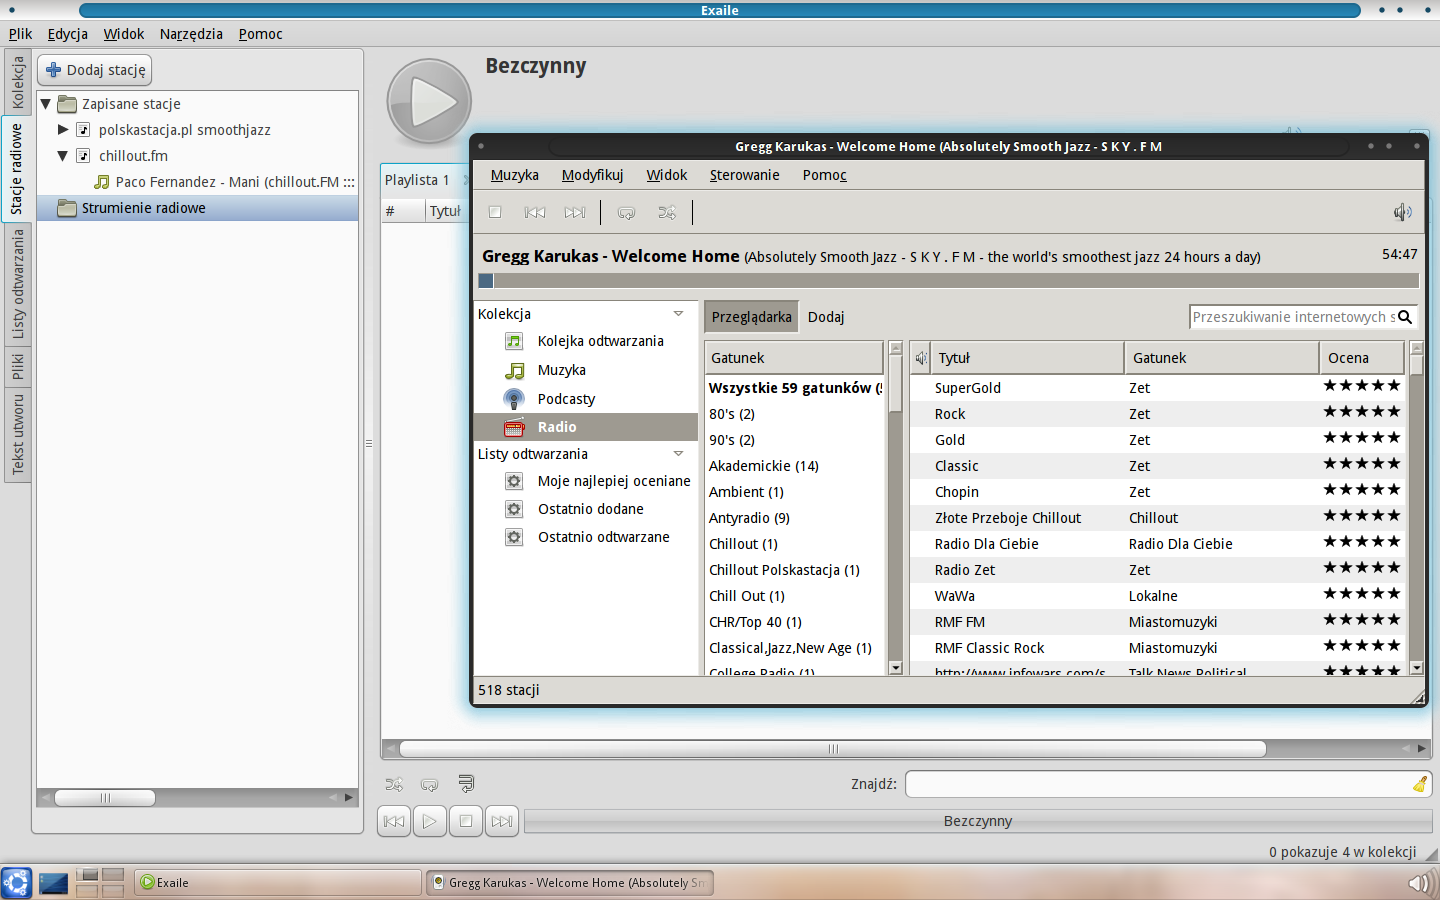Toggle shuffle in Rhythmbox toolbar
This screenshot has width=1440, height=900.
pos(667,212)
